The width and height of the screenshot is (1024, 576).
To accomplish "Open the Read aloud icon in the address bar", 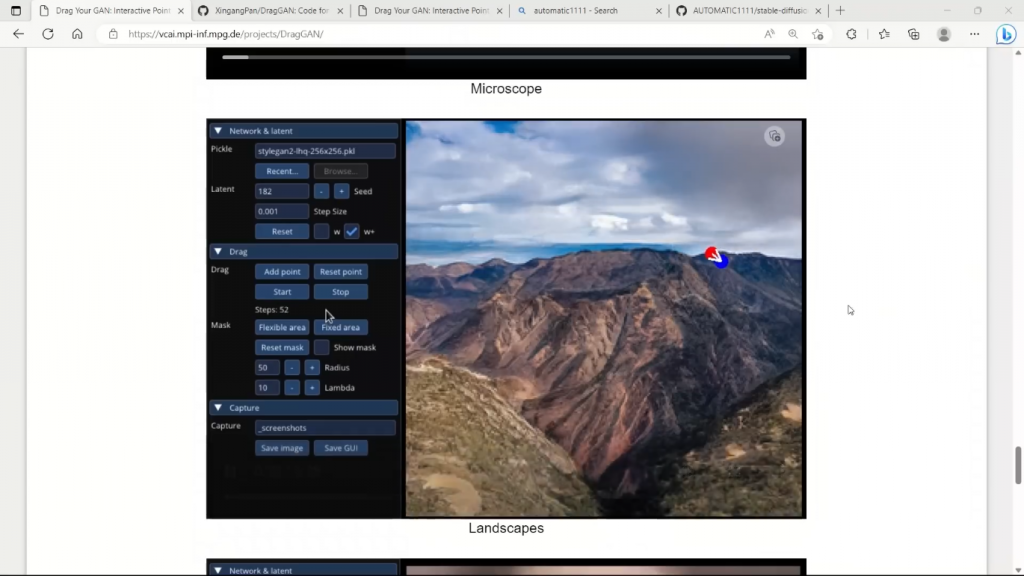I will (x=769, y=34).
